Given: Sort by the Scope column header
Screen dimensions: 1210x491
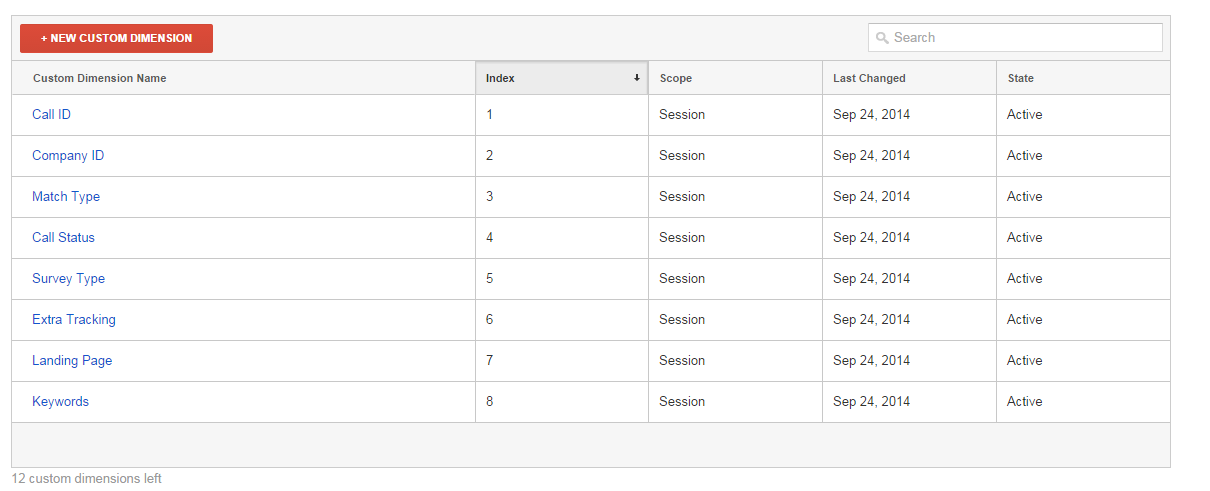Looking at the screenshot, I should coord(676,78).
